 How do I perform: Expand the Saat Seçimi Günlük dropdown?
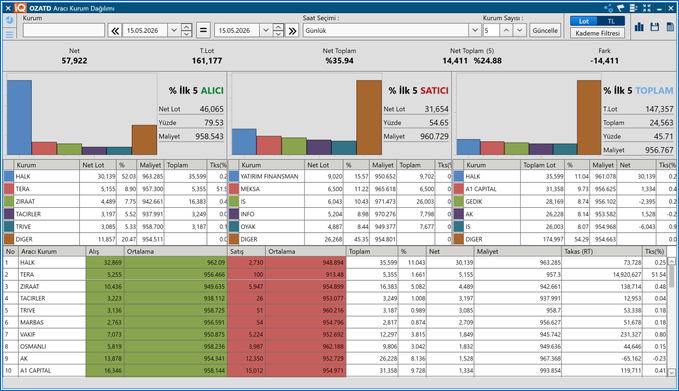[475, 30]
